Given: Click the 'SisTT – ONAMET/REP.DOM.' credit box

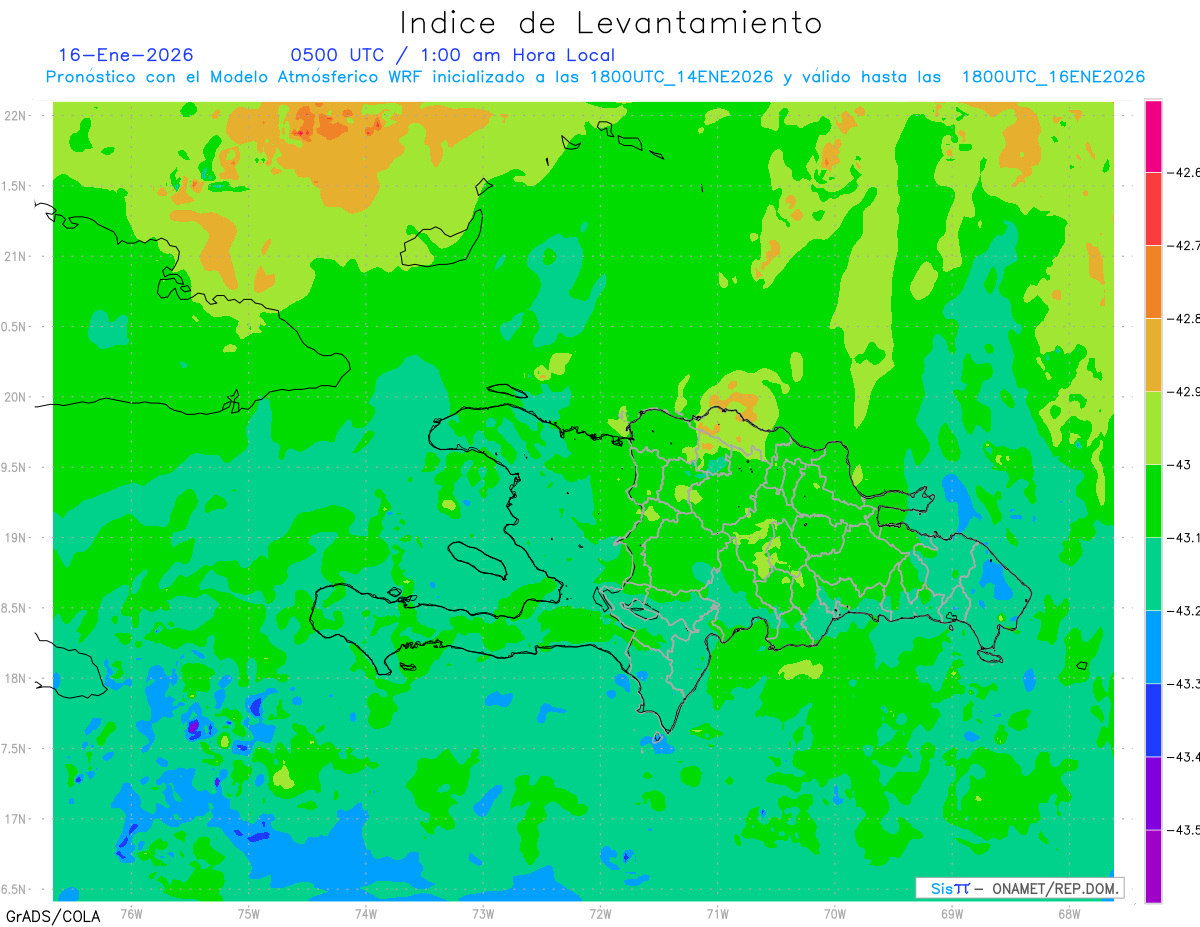Looking at the screenshot, I should point(1019,887).
